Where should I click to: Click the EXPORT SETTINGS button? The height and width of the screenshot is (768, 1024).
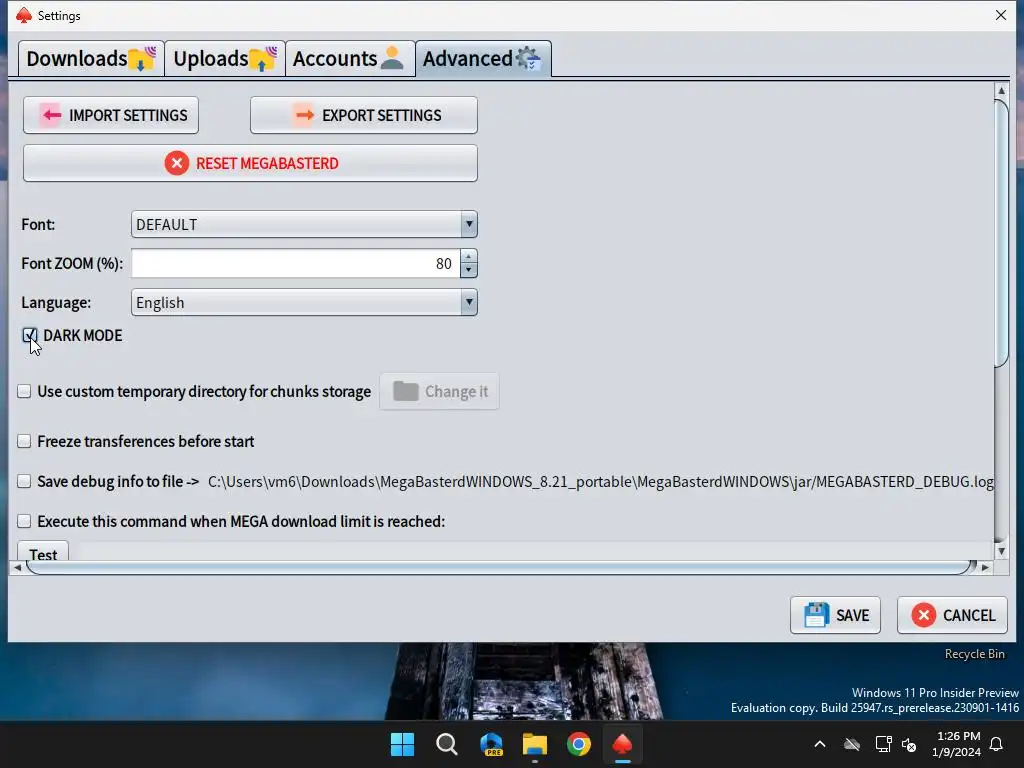tap(364, 116)
